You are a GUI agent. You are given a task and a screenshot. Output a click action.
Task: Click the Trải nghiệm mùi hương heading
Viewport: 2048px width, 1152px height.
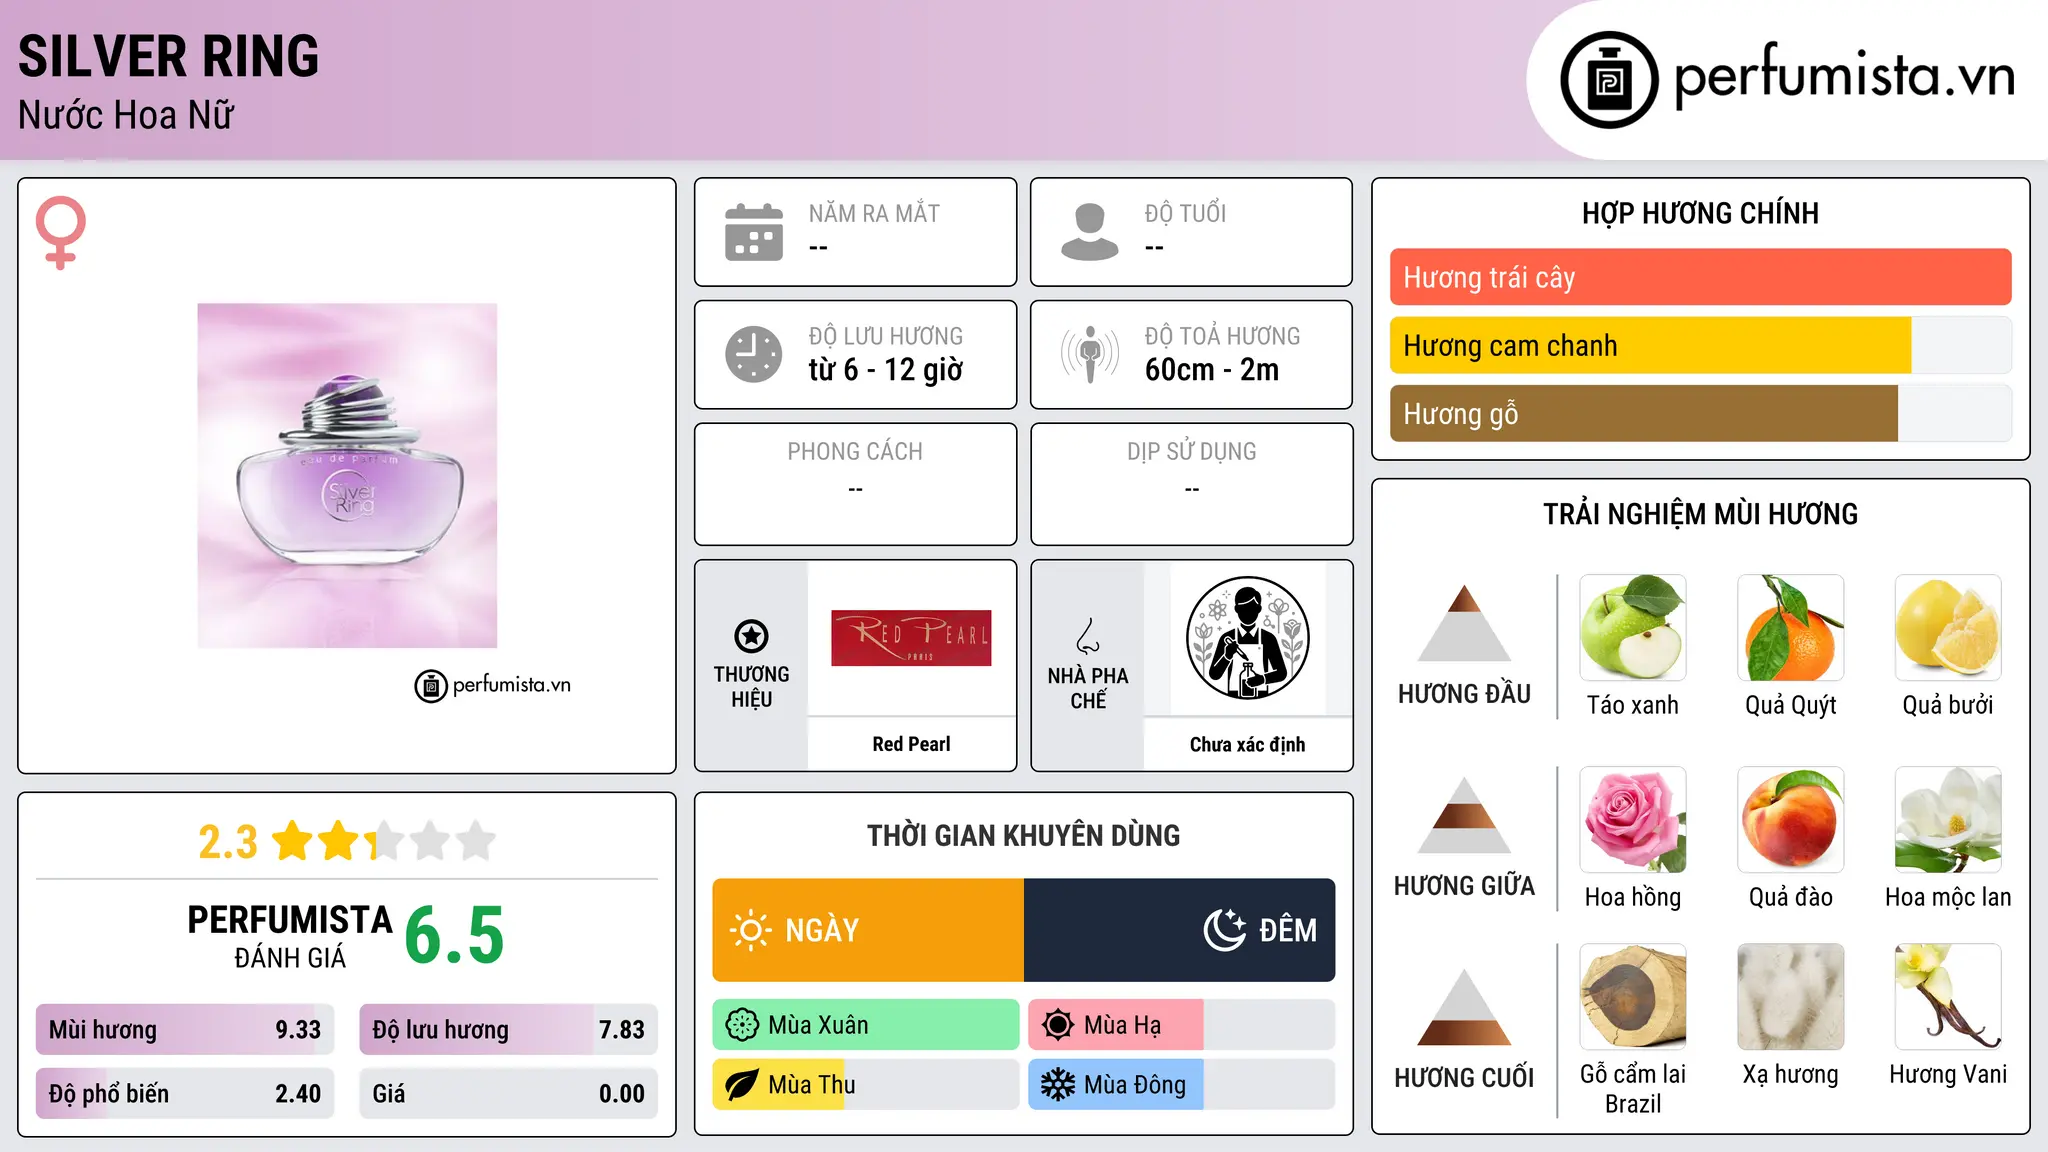point(1701,514)
